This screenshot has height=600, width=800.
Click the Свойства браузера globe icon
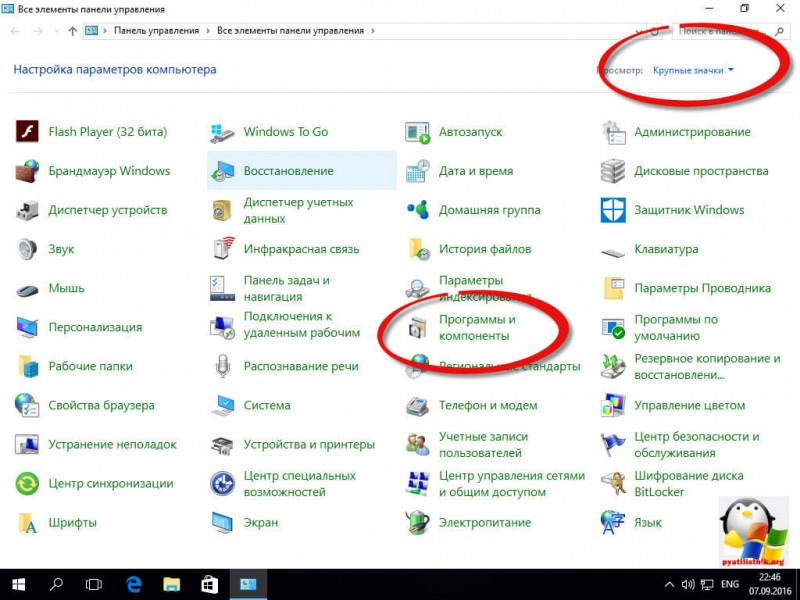tap(27, 406)
